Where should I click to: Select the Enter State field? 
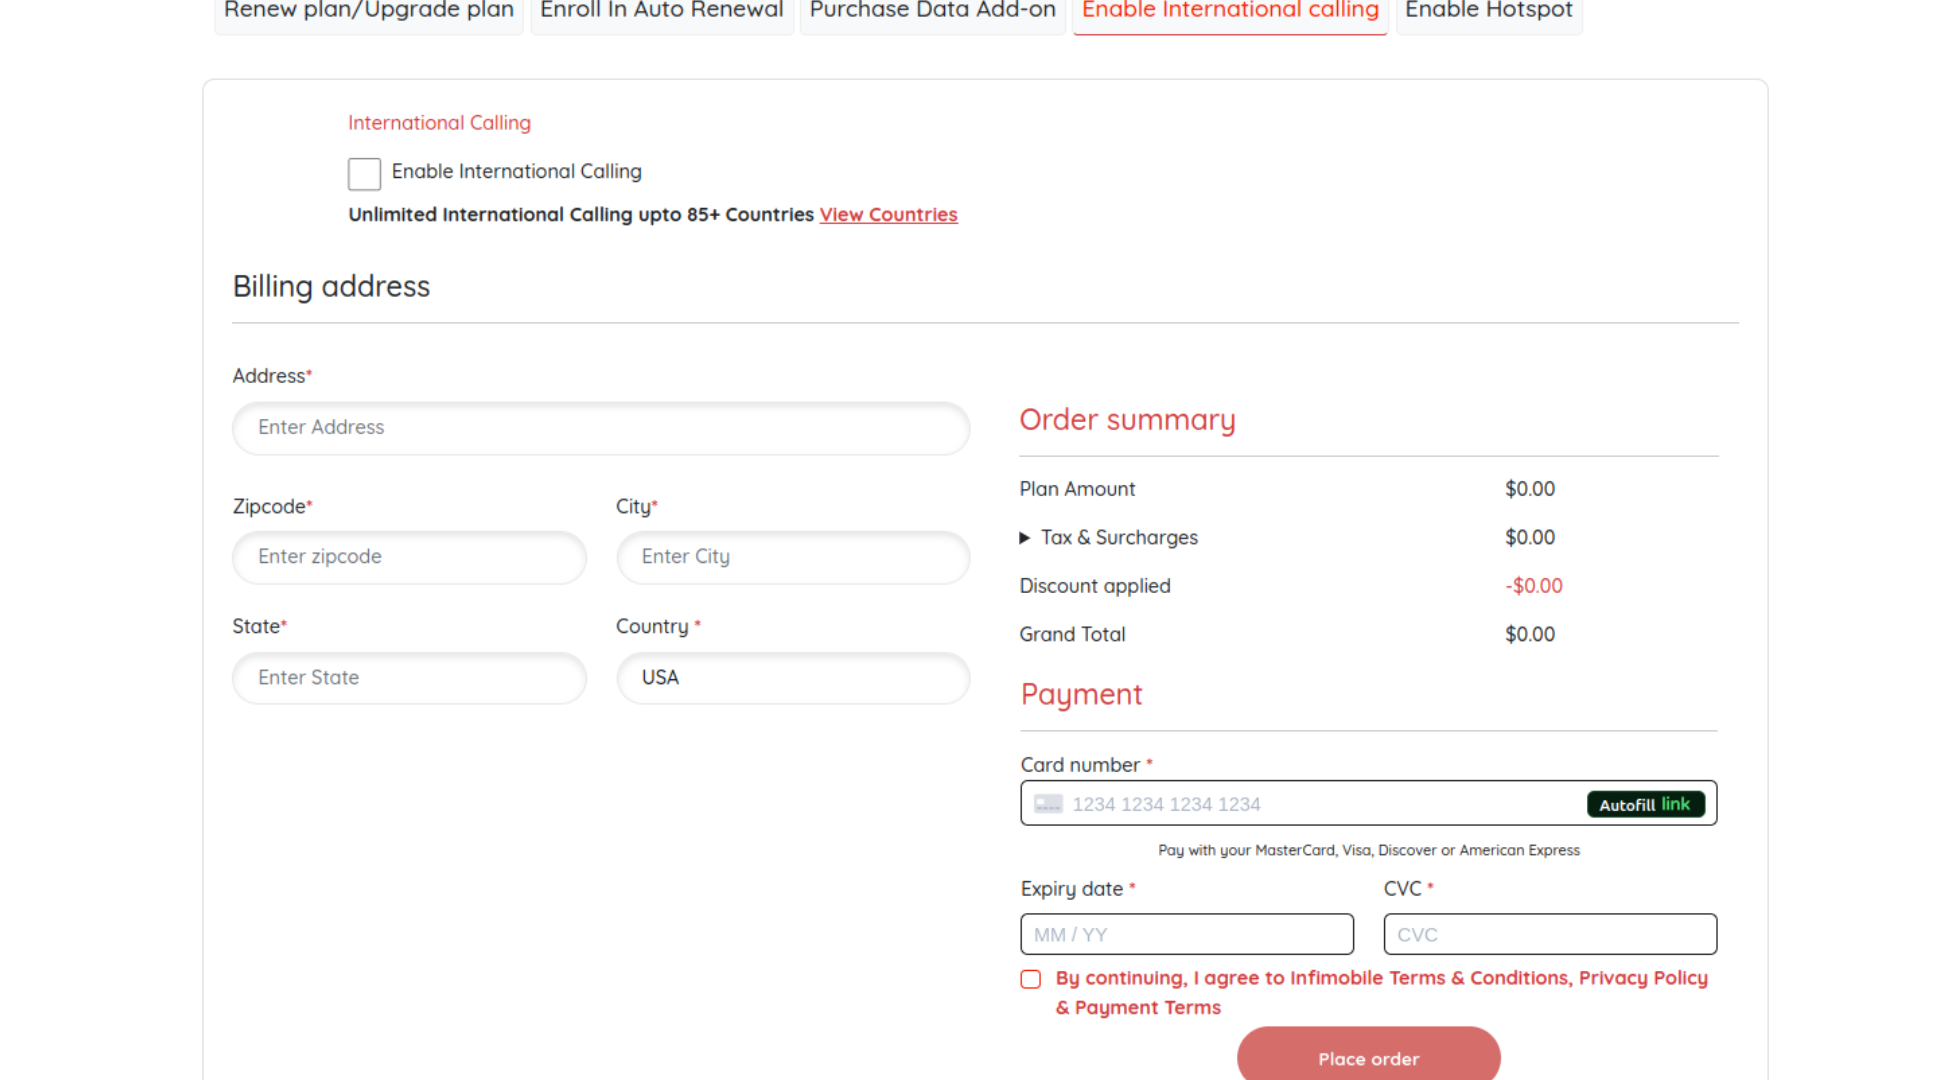click(409, 678)
